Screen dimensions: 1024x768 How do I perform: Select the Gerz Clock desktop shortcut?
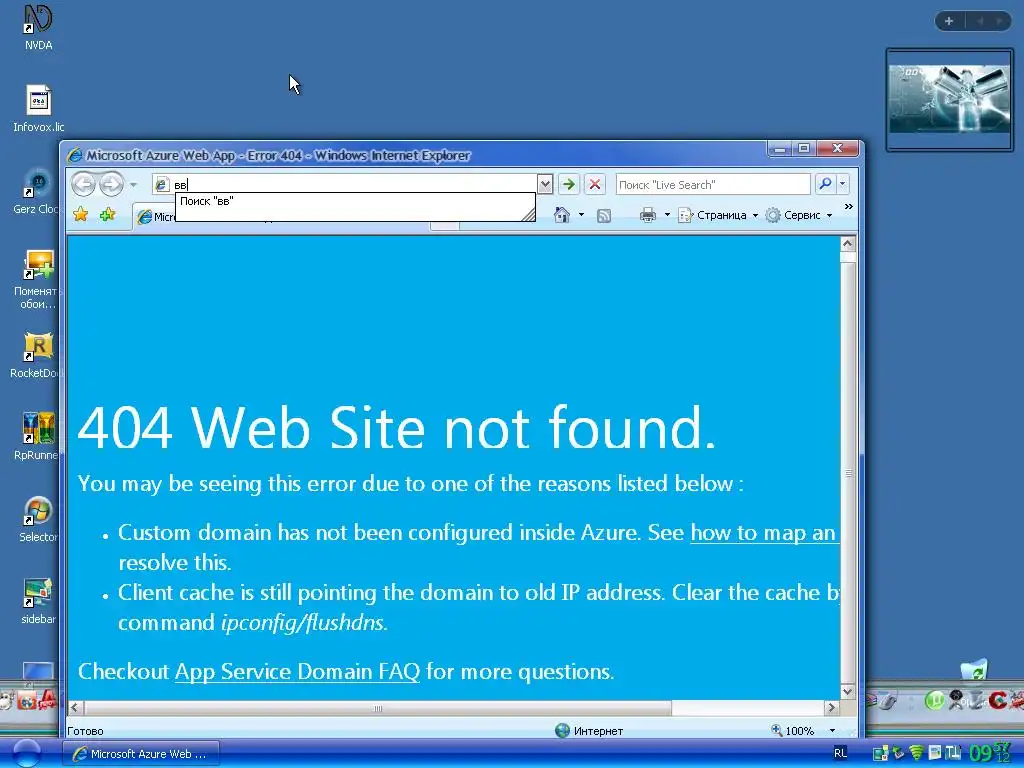point(37,192)
